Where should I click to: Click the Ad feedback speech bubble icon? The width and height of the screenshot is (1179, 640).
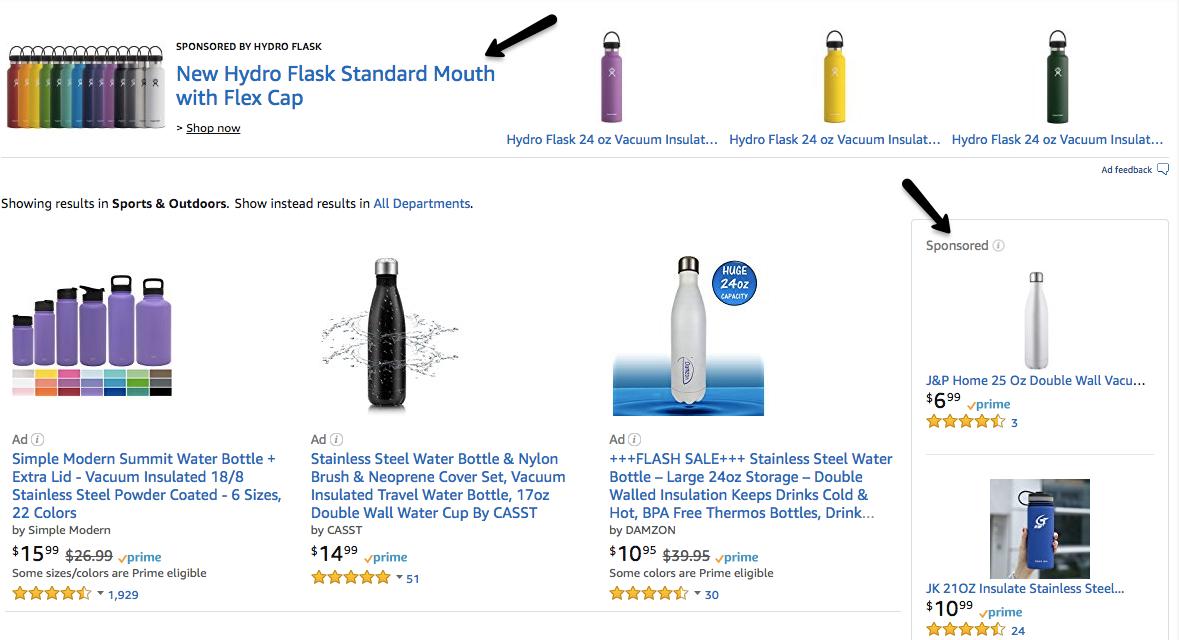(x=1162, y=170)
